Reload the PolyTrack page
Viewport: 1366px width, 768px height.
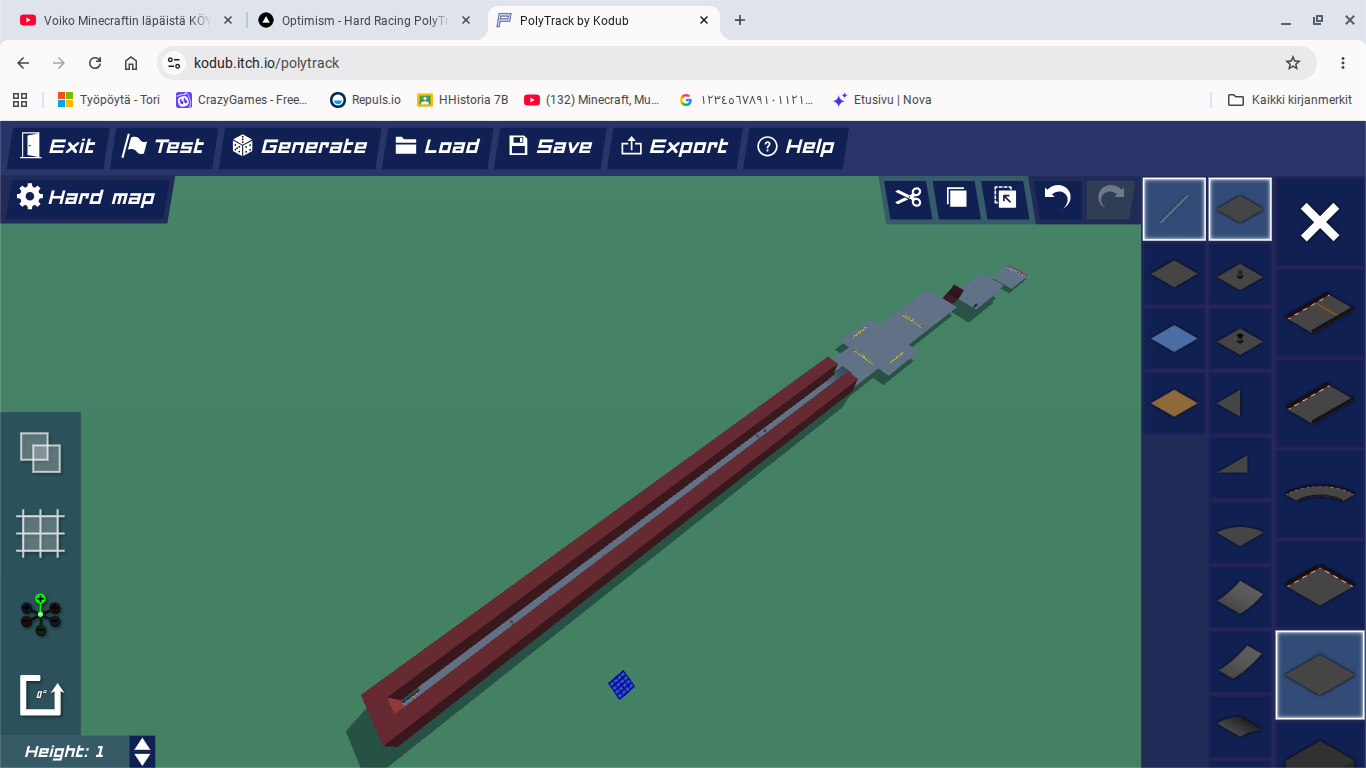click(95, 63)
